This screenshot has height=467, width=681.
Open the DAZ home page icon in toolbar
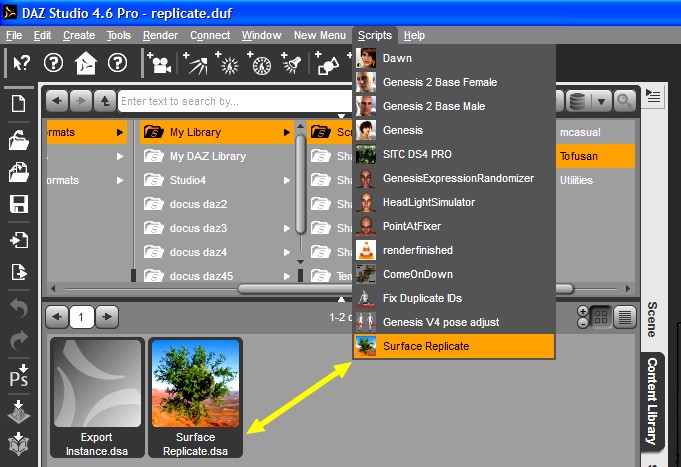(x=86, y=63)
